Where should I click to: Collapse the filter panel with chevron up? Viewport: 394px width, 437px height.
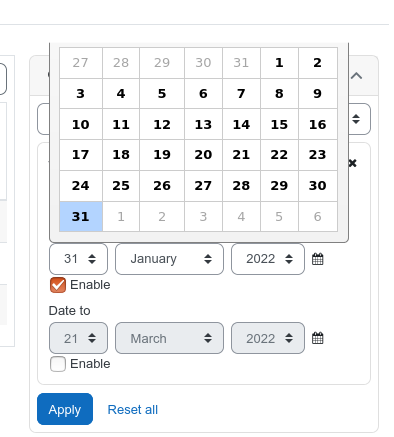tap(356, 76)
